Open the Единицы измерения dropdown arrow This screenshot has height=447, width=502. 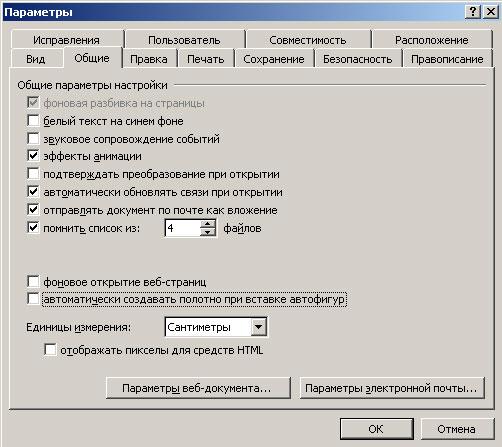tap(259, 327)
